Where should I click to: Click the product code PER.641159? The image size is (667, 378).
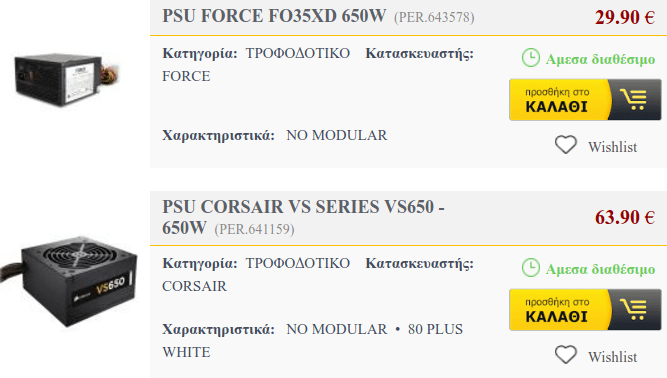click(254, 230)
